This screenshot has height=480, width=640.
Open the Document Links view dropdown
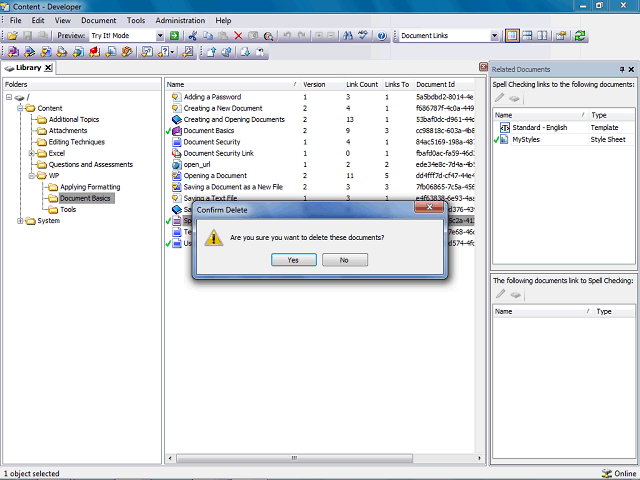point(494,36)
